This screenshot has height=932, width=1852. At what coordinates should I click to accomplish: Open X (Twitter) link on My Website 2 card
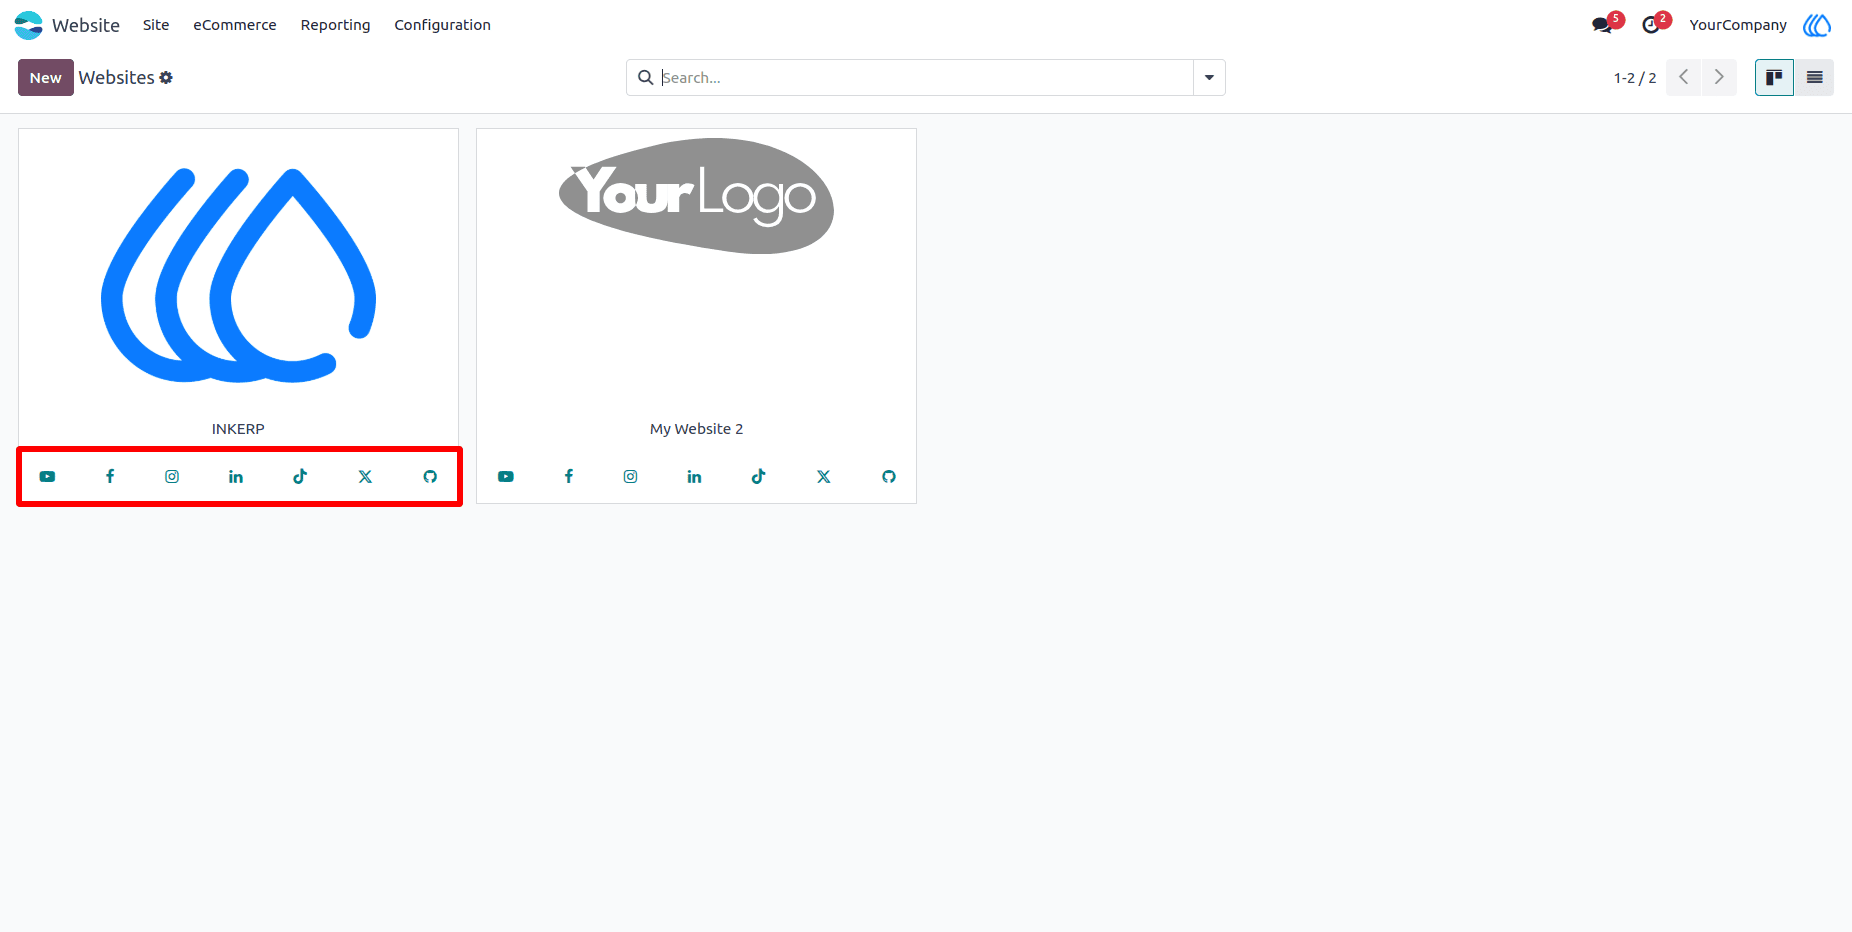[824, 477]
